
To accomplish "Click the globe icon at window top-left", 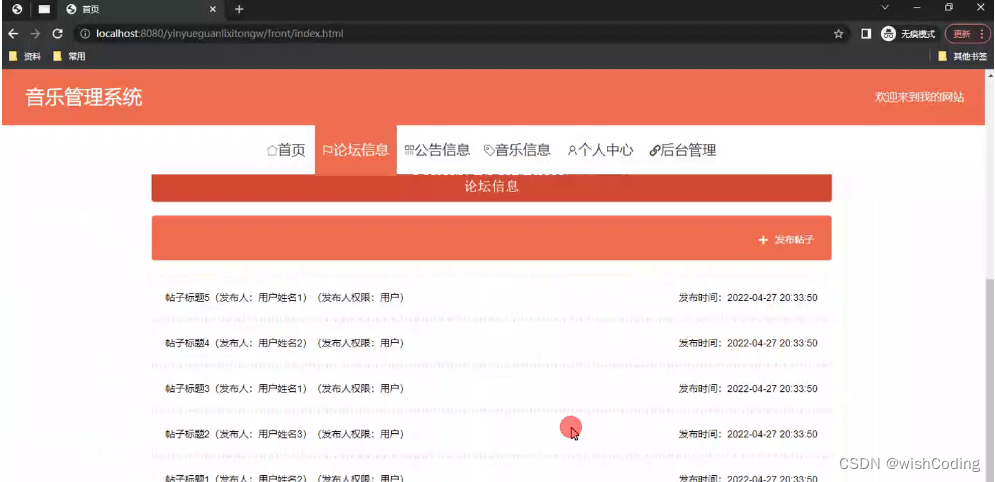I will 17,10.
